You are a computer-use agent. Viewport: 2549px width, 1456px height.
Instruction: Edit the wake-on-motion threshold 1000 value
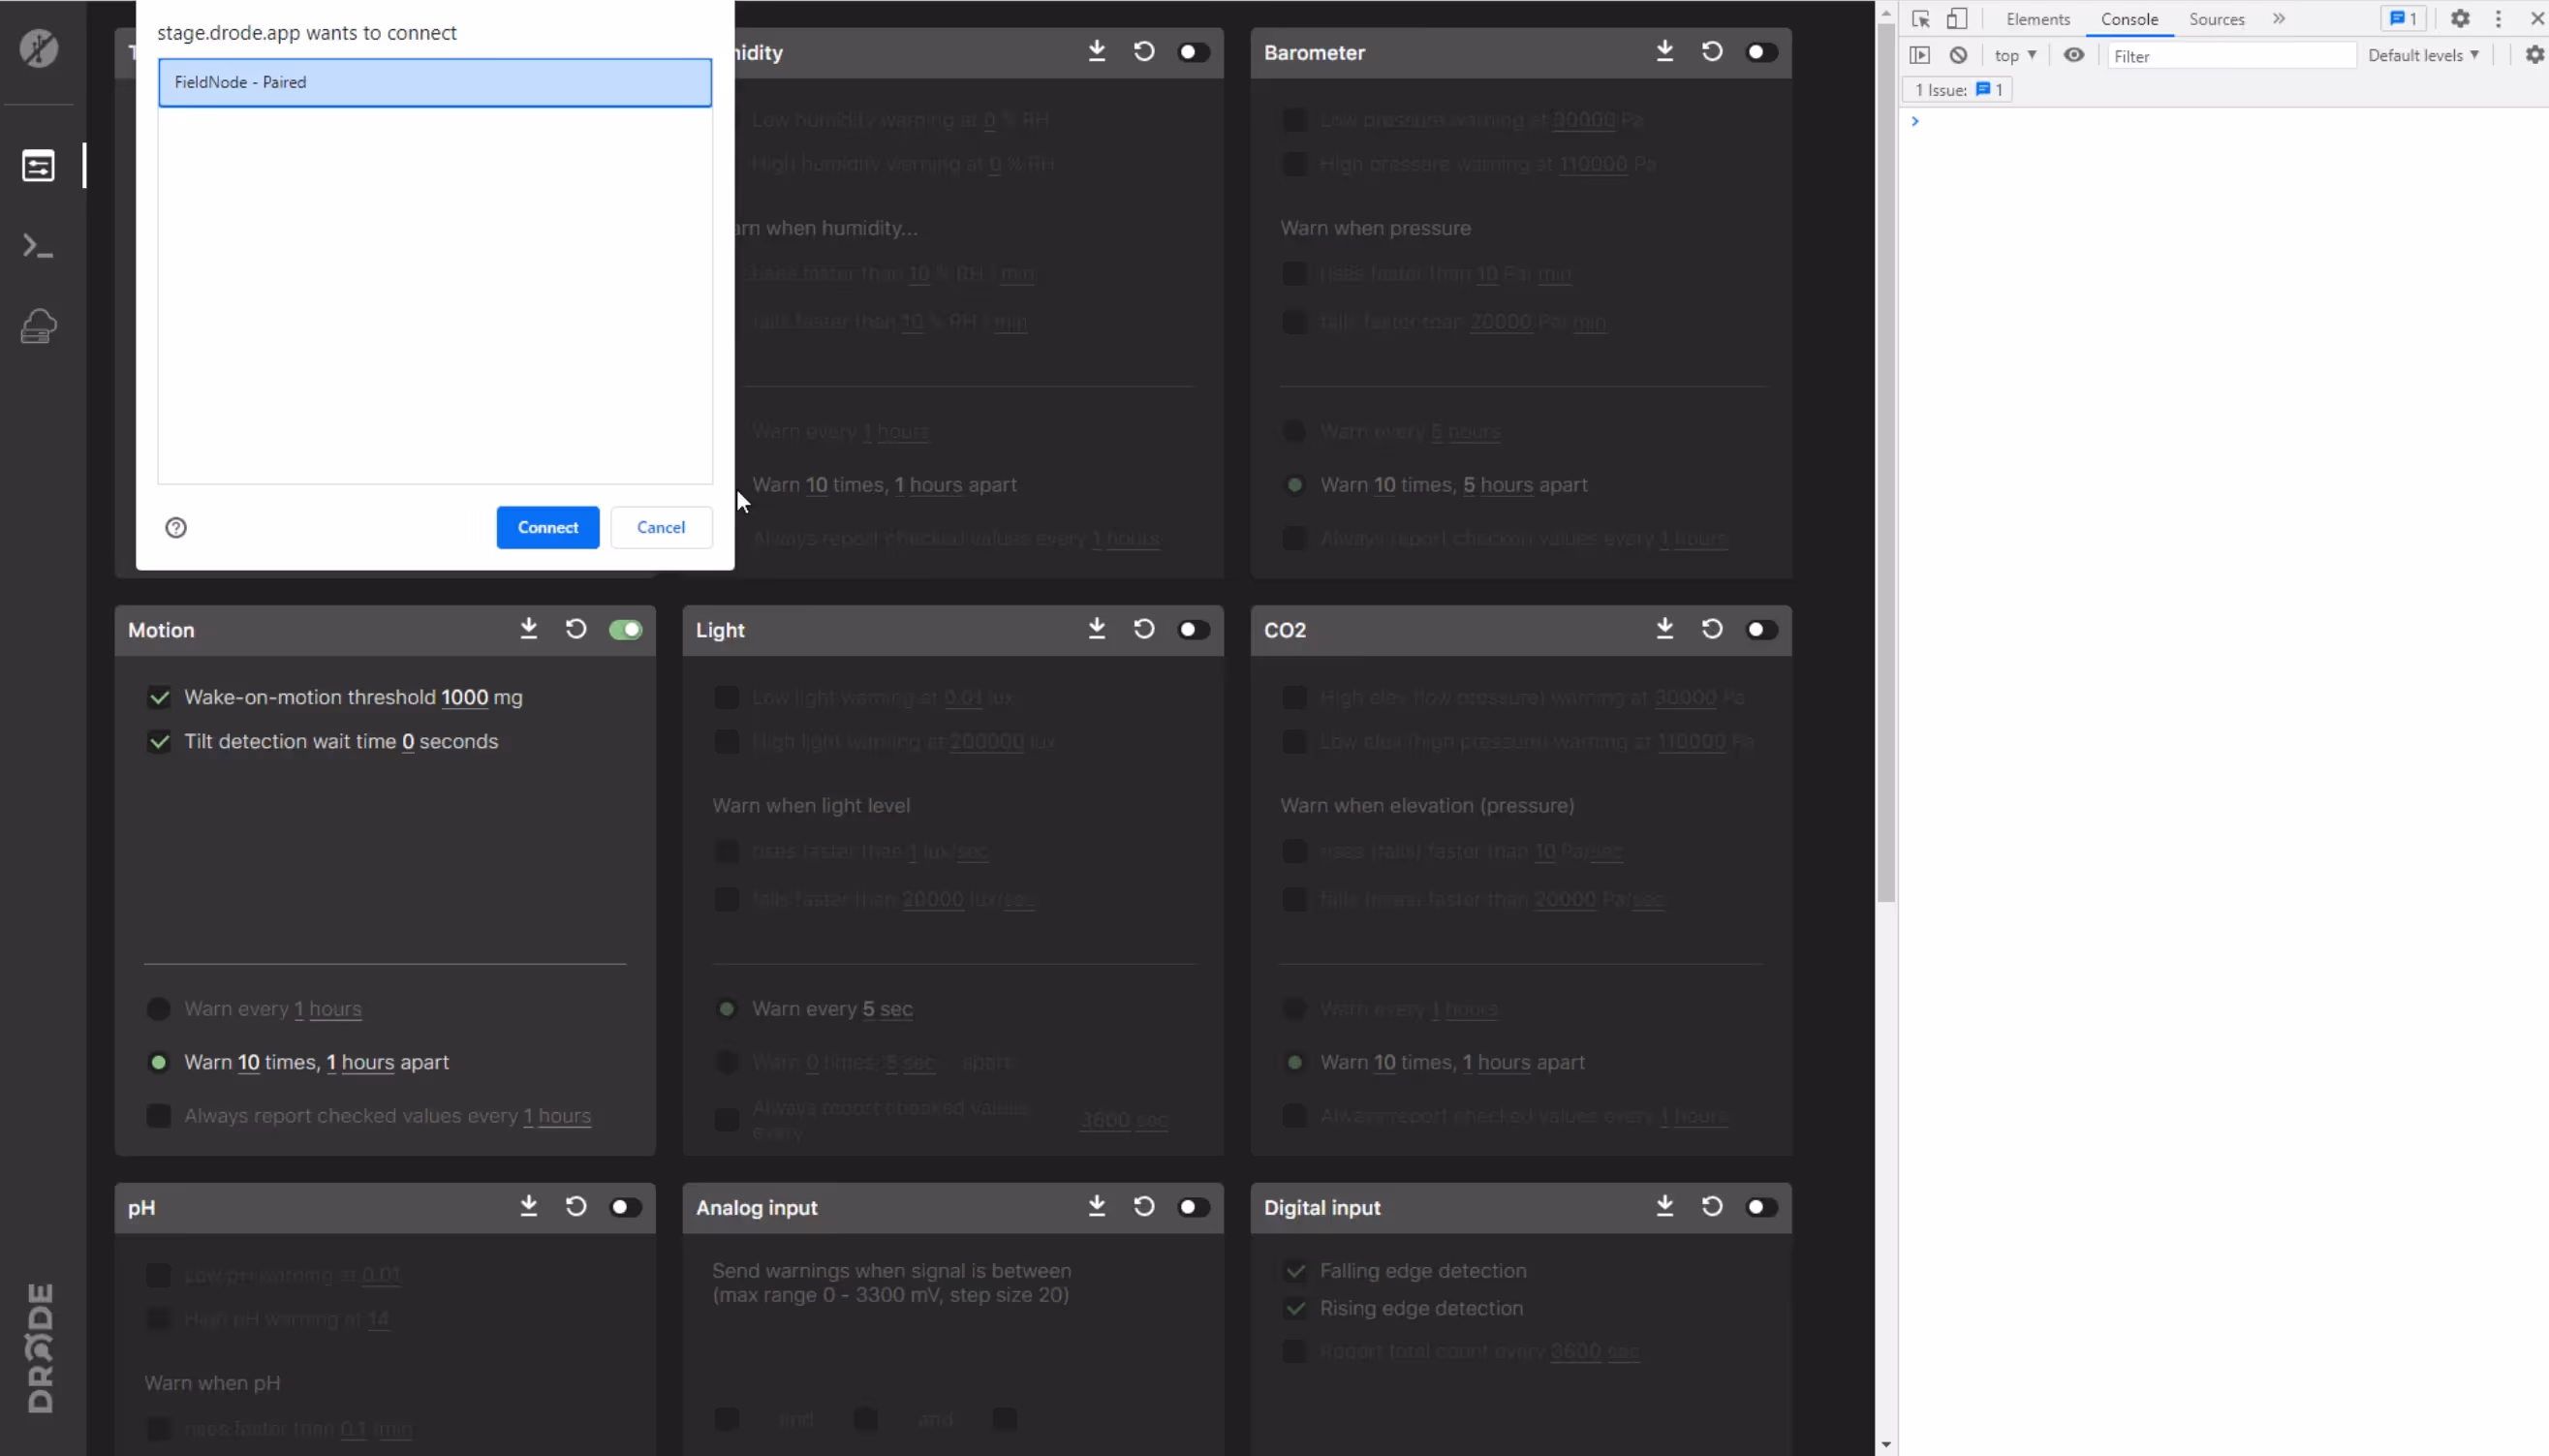pyautogui.click(x=464, y=698)
